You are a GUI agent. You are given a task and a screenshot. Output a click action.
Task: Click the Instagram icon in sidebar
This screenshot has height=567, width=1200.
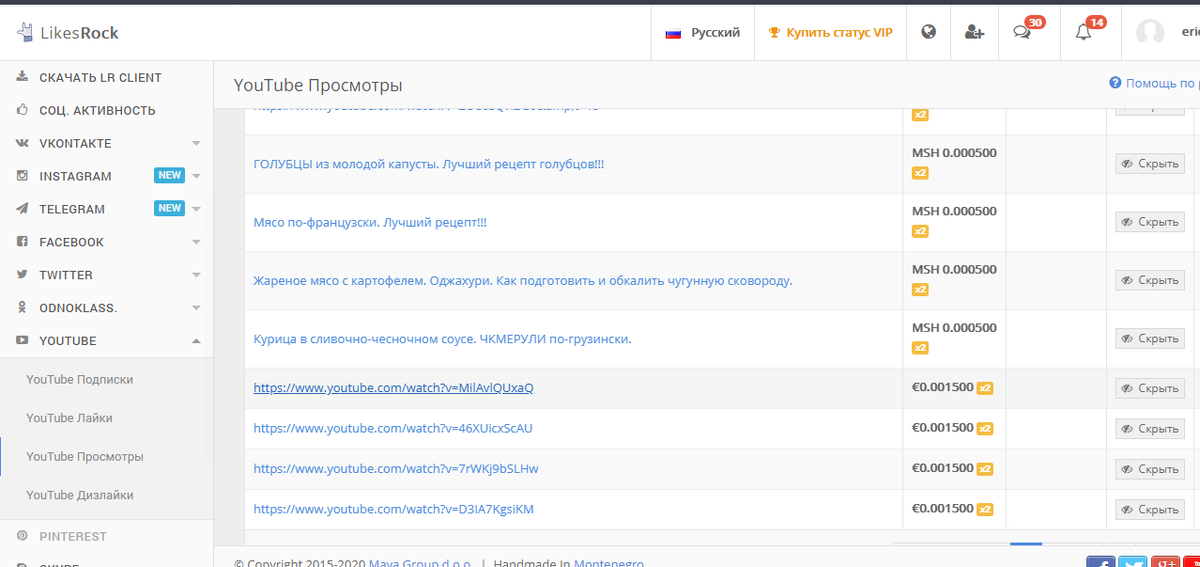coord(22,176)
